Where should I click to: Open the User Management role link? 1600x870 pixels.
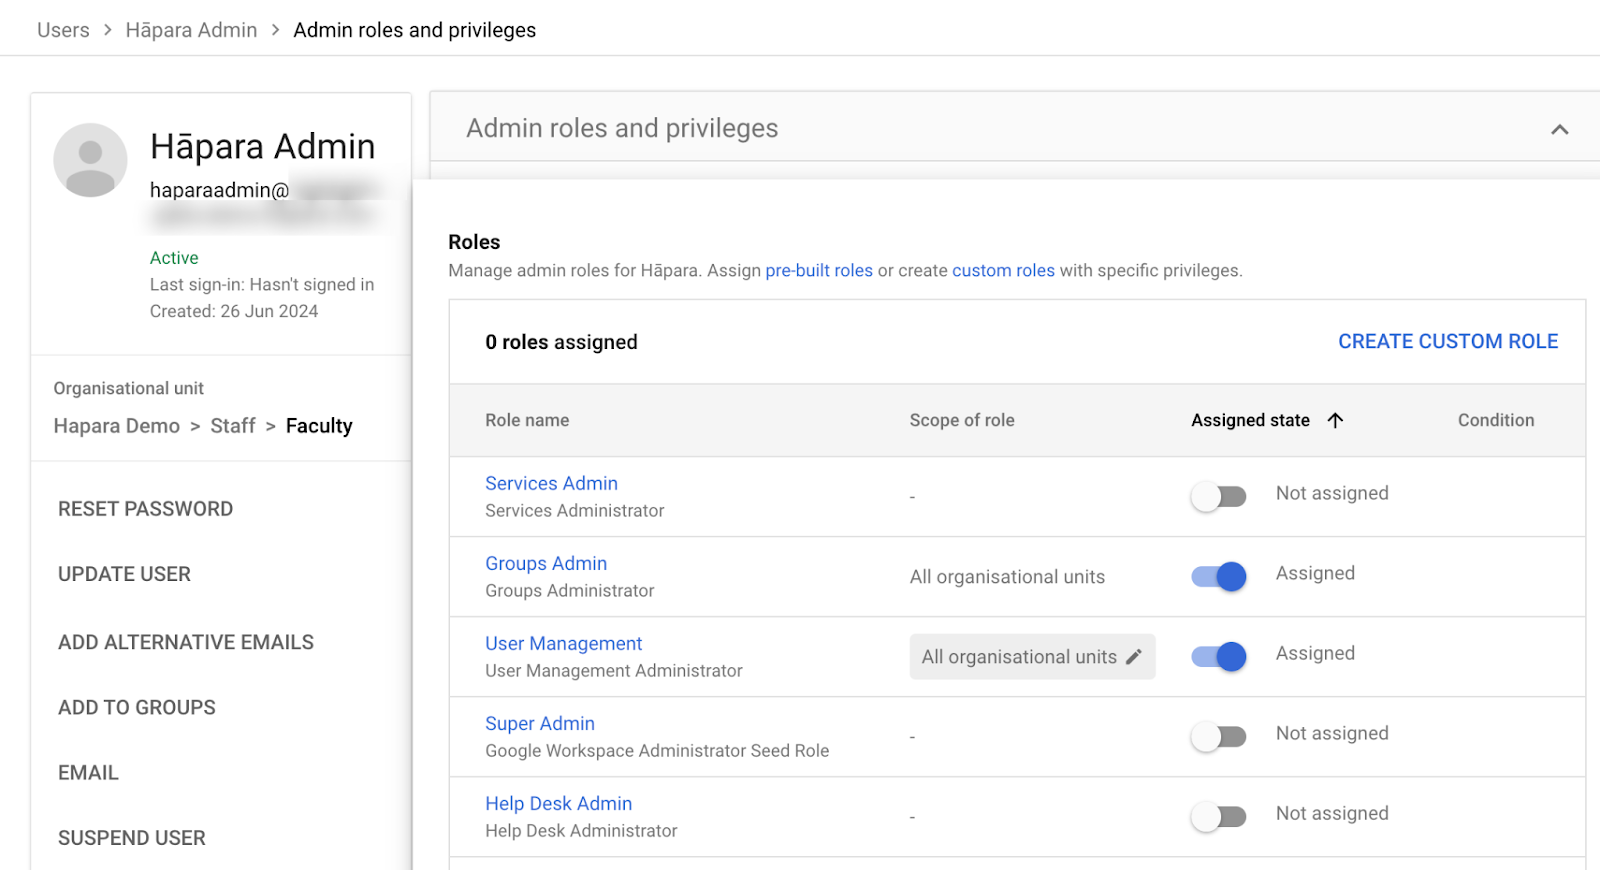[563, 643]
